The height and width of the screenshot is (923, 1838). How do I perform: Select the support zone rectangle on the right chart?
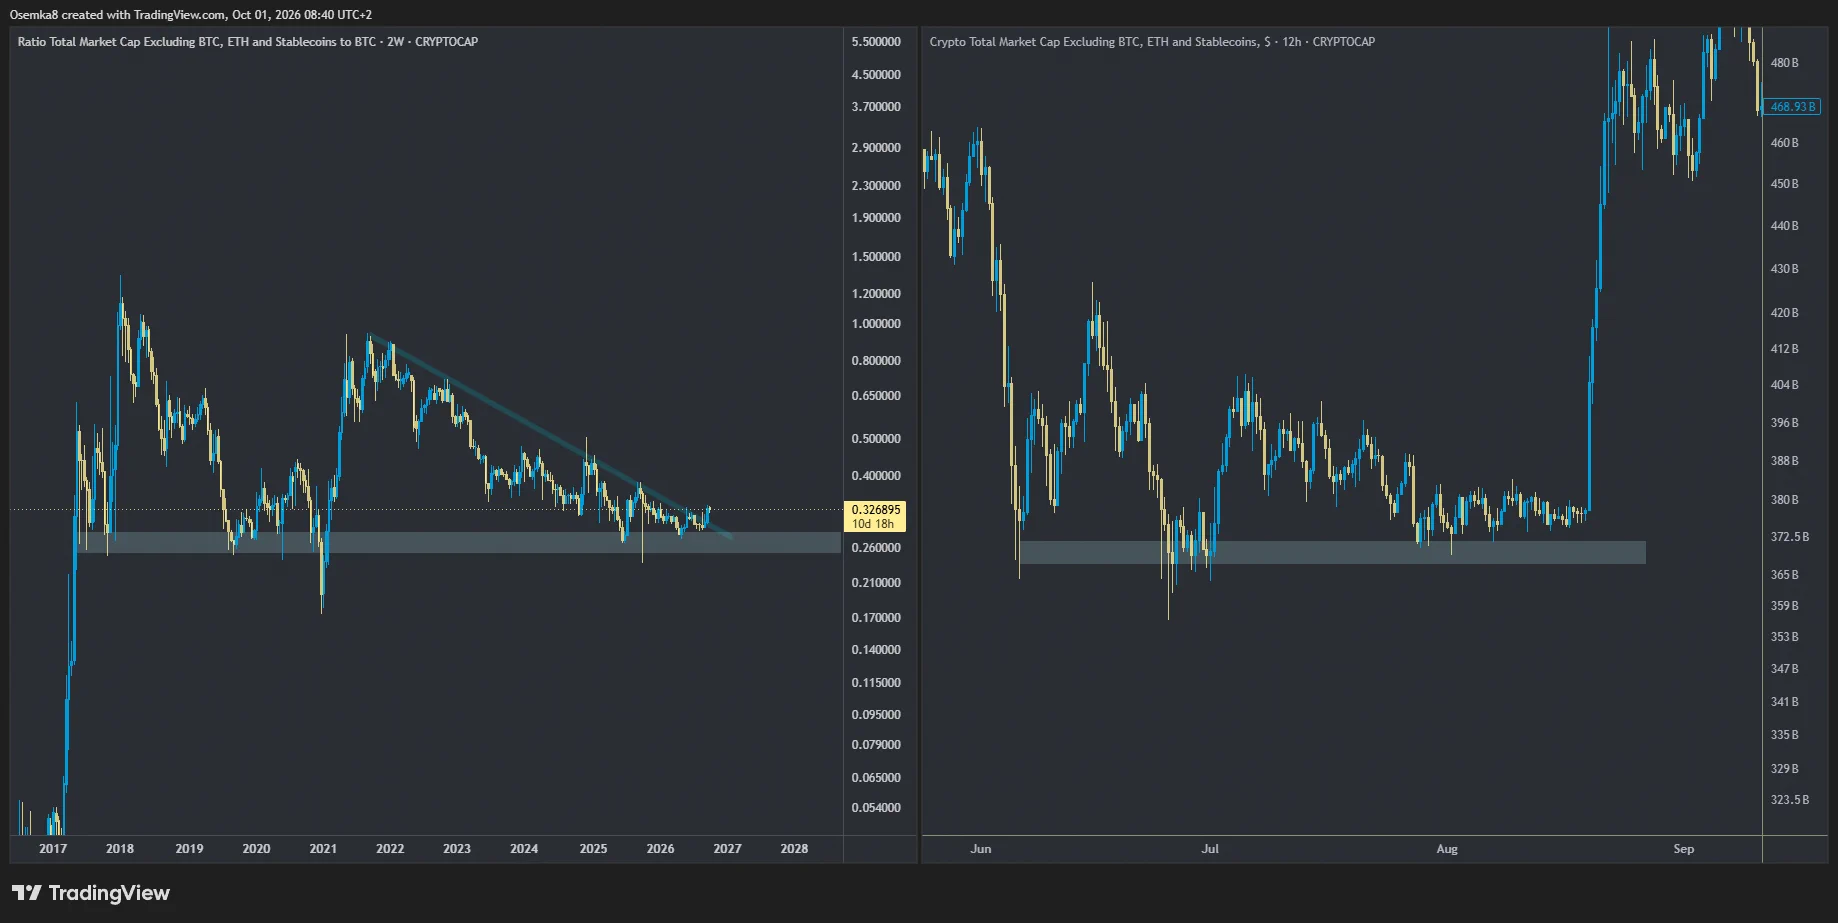pyautogui.click(x=1332, y=553)
